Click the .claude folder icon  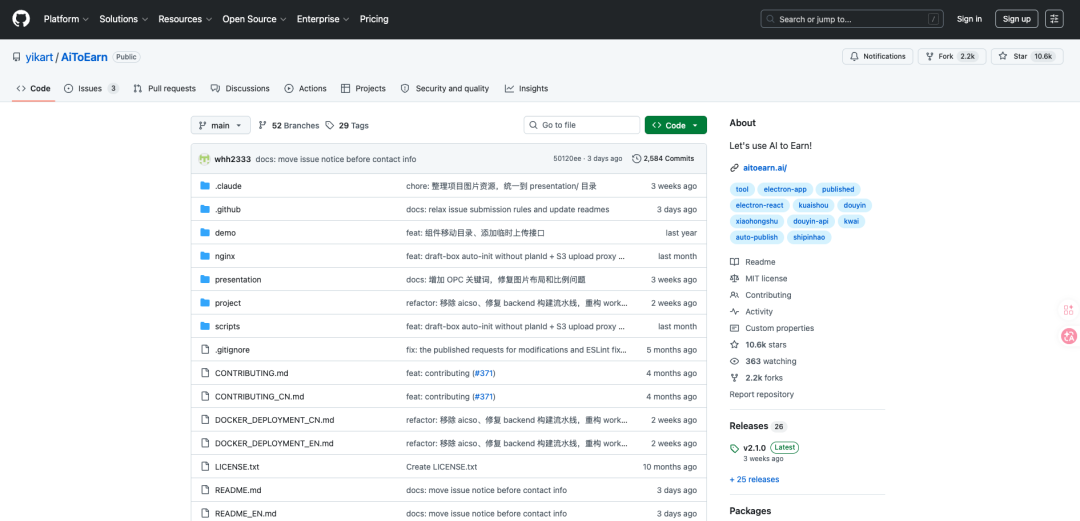(205, 186)
